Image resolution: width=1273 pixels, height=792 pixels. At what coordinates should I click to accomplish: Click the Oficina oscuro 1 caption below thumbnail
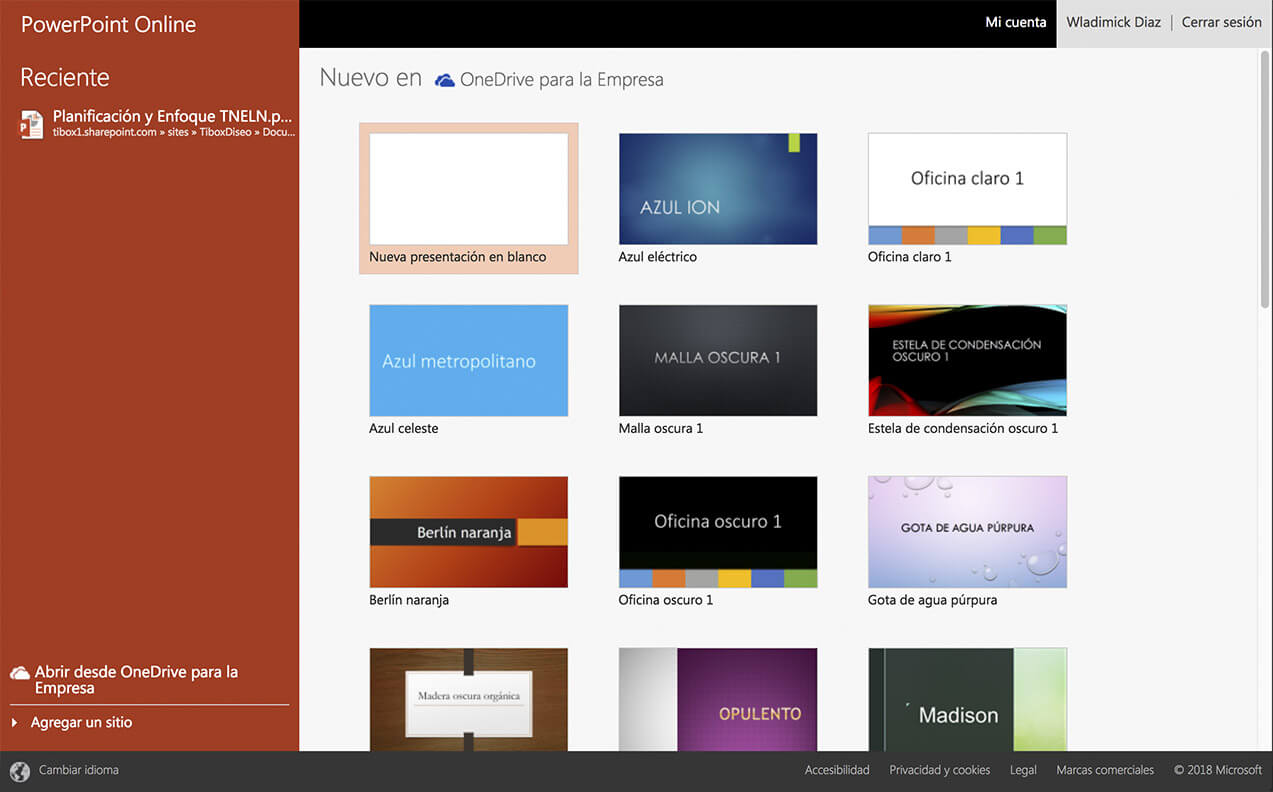666,600
